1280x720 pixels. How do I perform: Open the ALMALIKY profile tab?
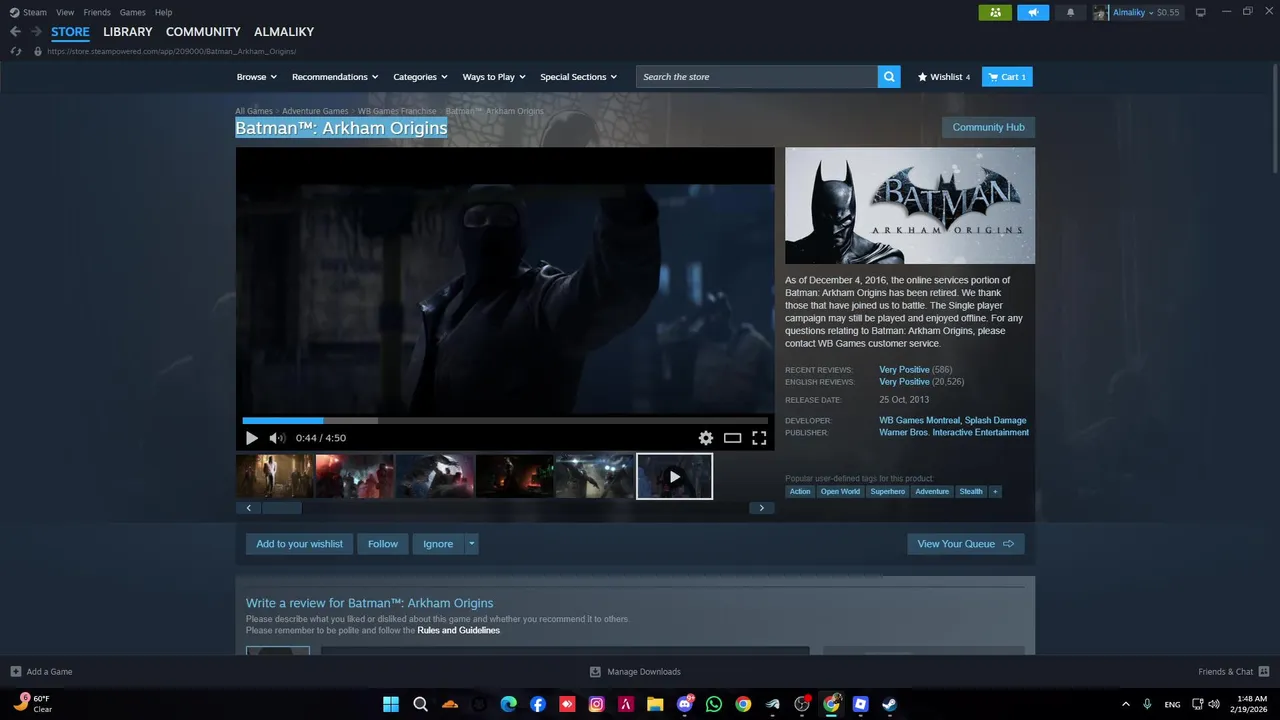284,32
